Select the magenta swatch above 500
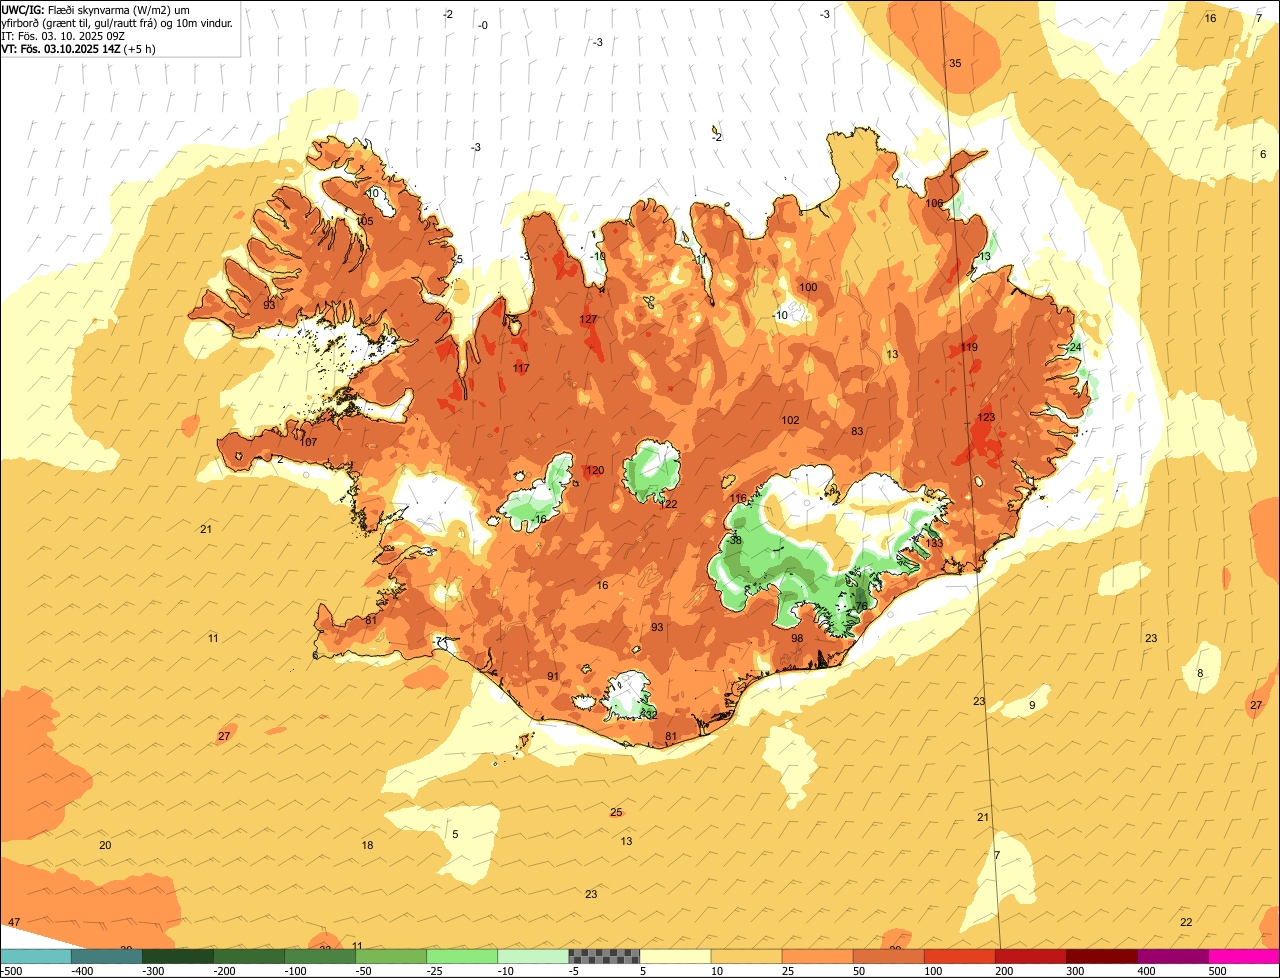Viewport: 1280px width, 978px height. point(1244,956)
